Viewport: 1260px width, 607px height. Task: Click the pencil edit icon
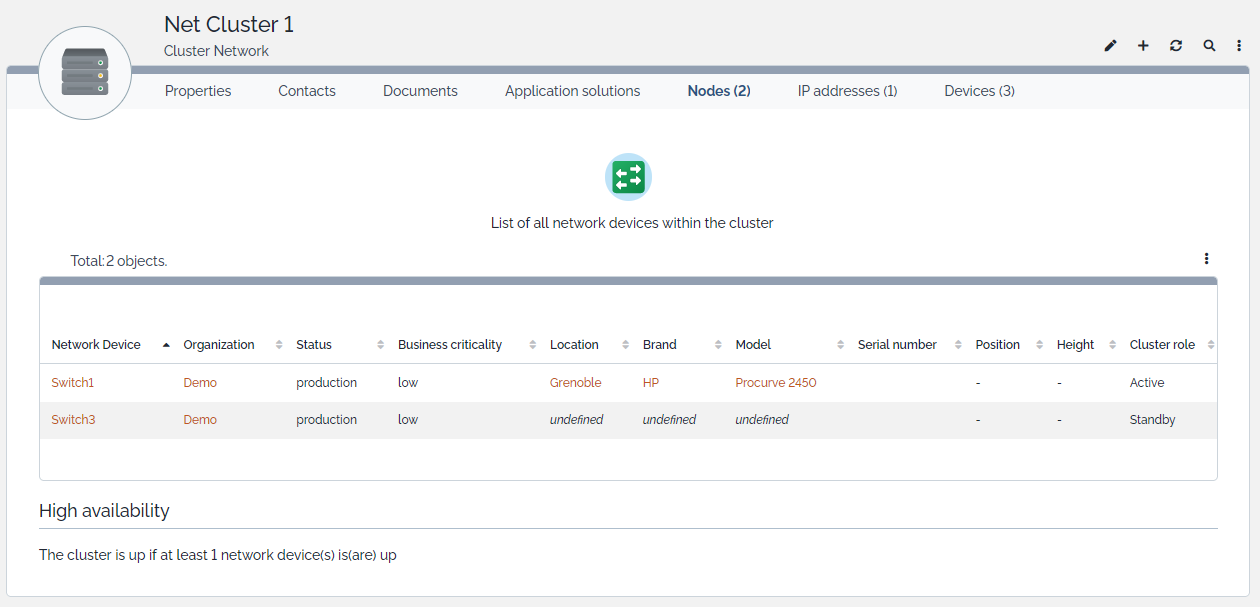point(1110,46)
